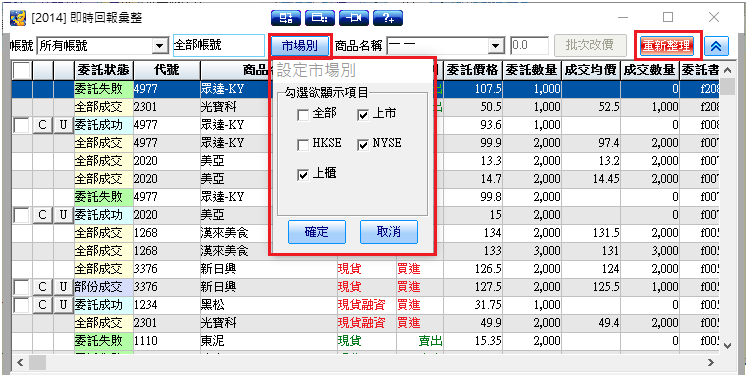Open the 商品名稱 dropdown
Screen dimensions: 747x376
(x=497, y=46)
